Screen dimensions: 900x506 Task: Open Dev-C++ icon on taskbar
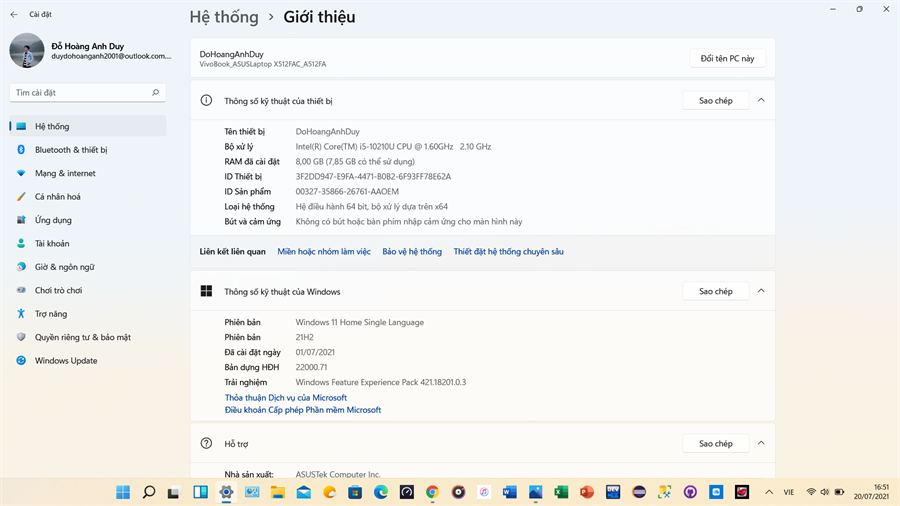(613, 492)
